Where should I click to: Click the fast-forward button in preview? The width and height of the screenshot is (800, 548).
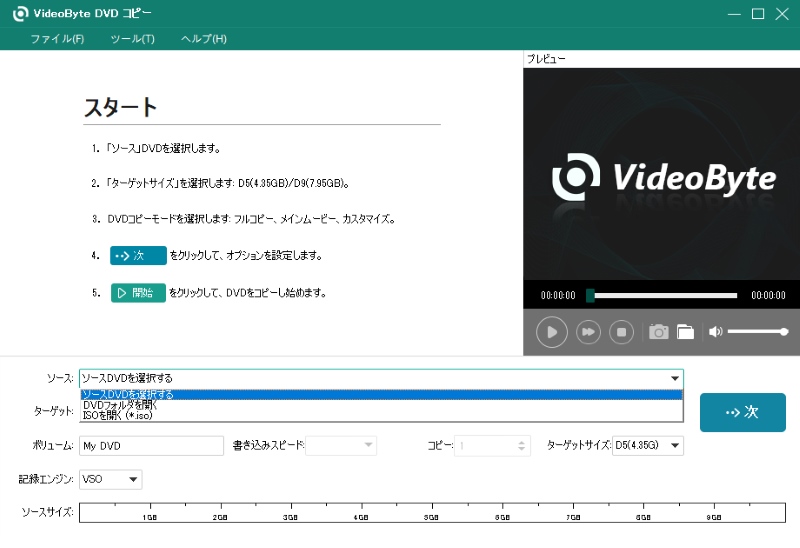588,332
